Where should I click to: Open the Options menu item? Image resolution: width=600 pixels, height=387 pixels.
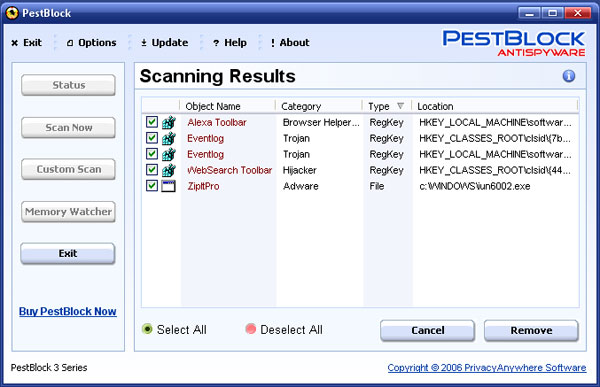coord(91,42)
